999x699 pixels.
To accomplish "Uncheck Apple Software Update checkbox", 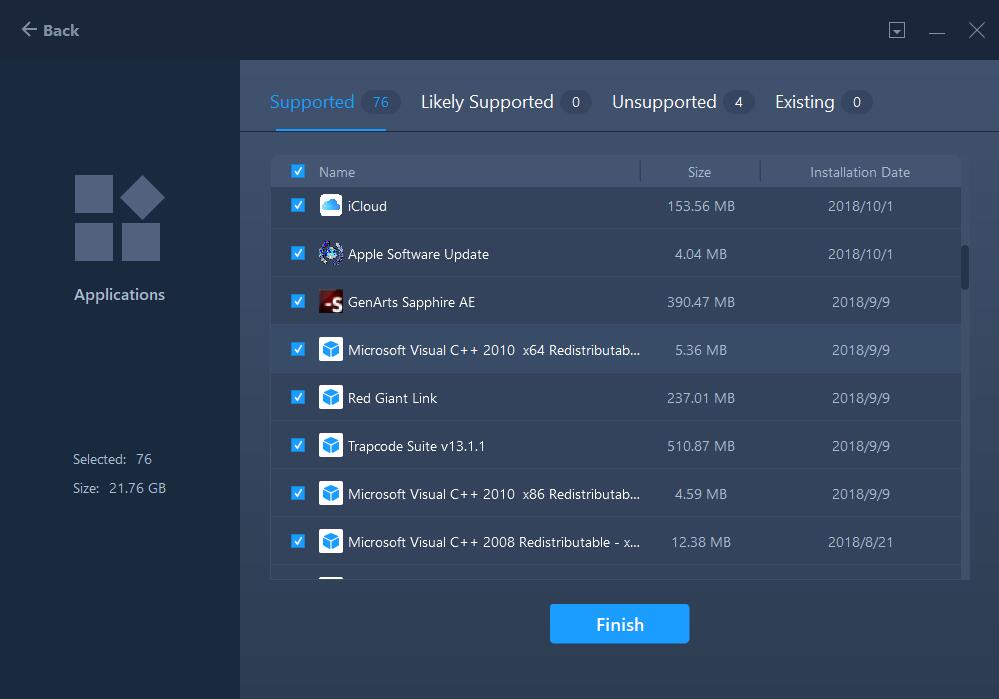I will pyautogui.click(x=298, y=253).
